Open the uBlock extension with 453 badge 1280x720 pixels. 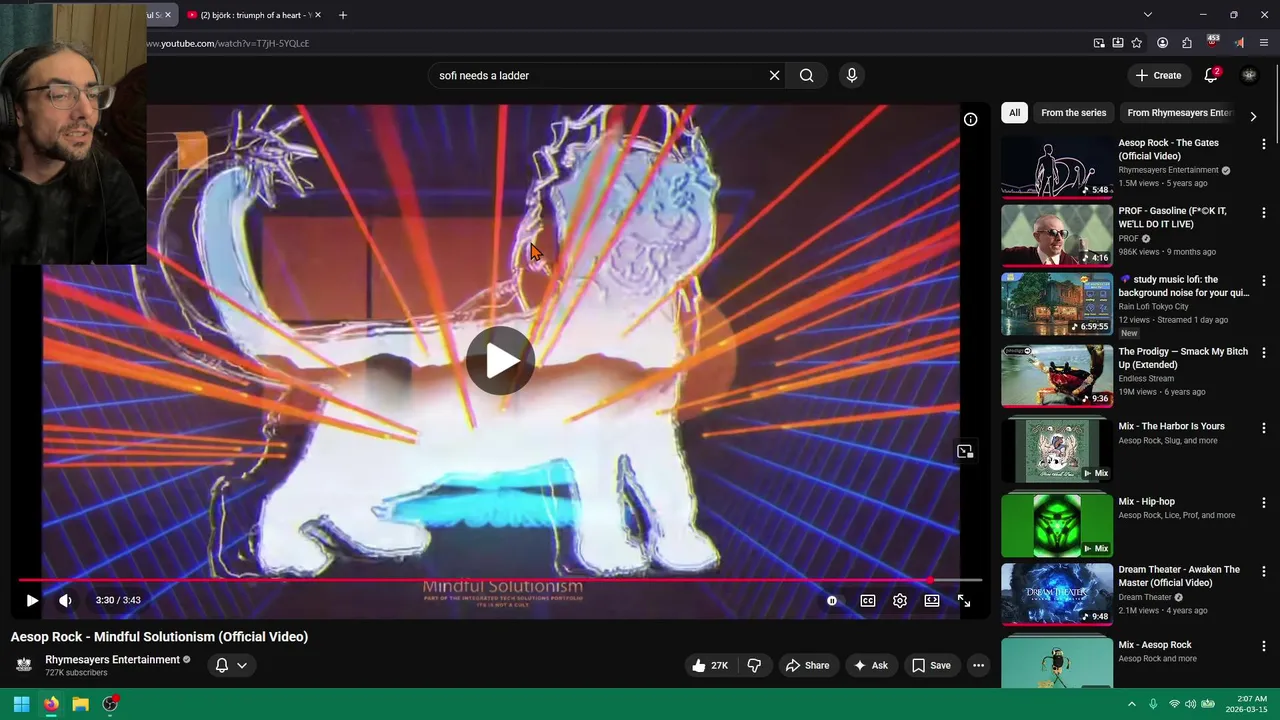coord(1213,42)
